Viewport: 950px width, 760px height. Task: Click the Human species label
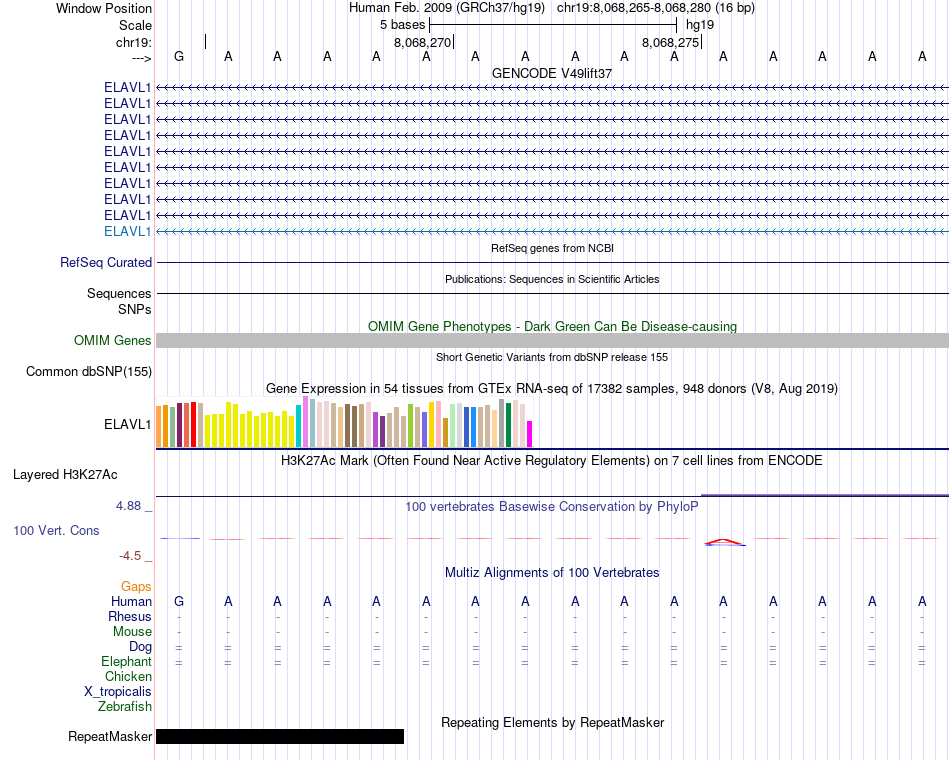[131, 601]
